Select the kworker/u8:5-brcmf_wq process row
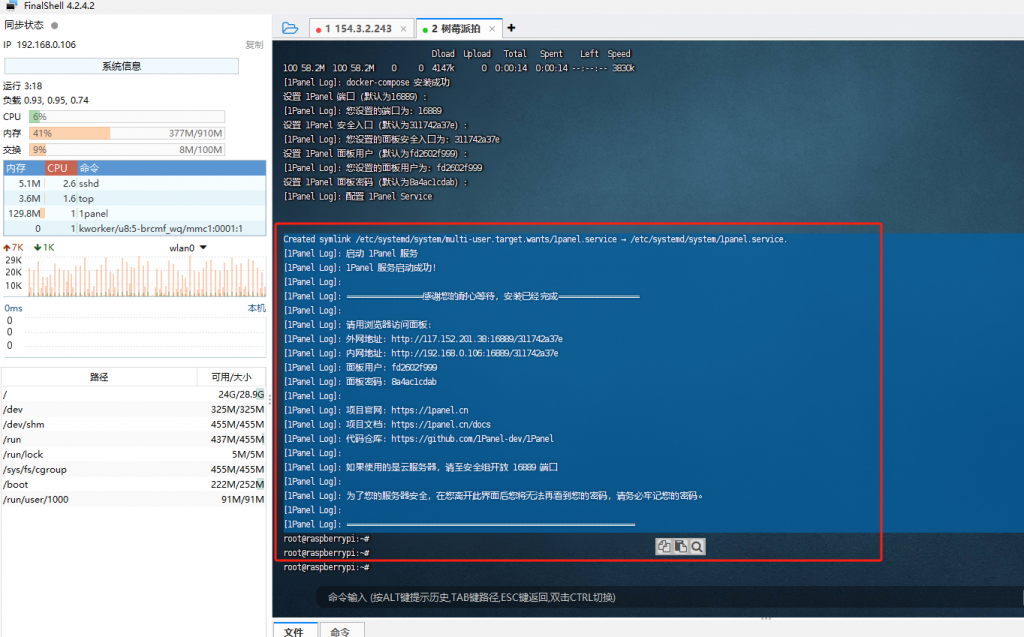The height and width of the screenshot is (637, 1024). tap(135, 229)
